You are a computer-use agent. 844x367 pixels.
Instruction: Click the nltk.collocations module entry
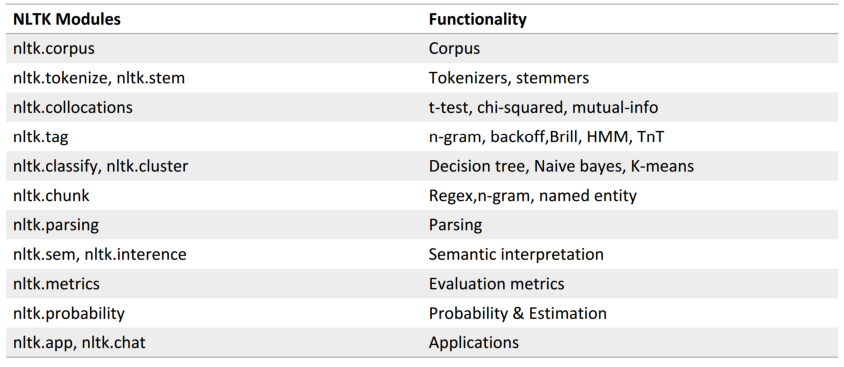(x=73, y=107)
